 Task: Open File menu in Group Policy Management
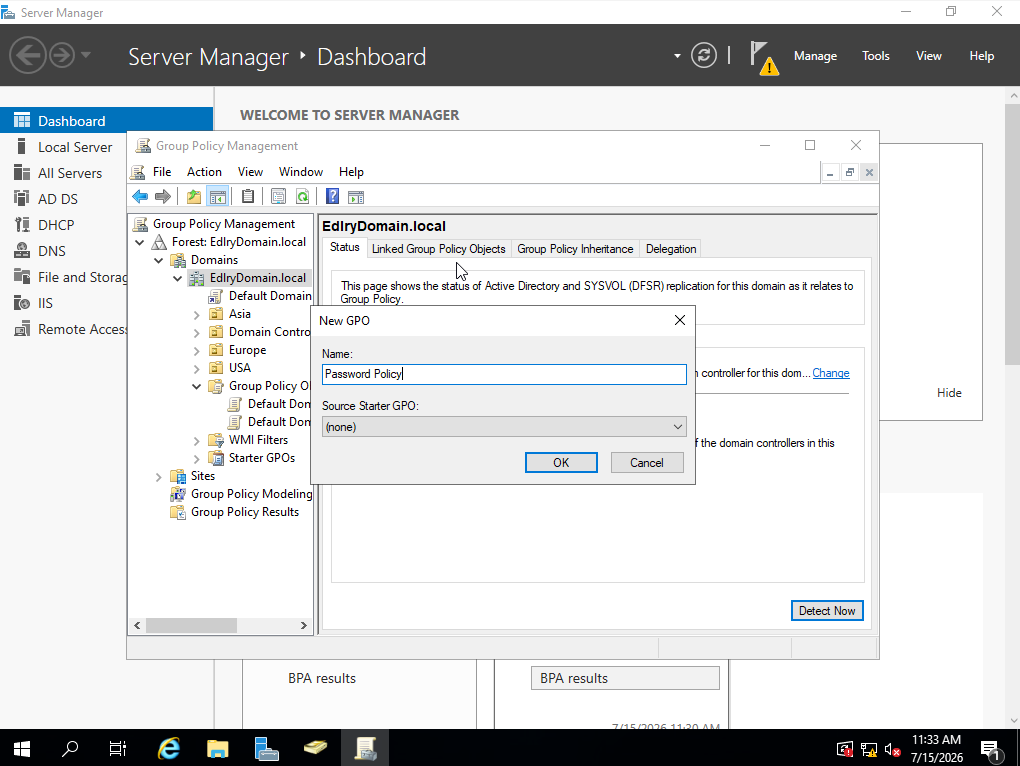click(x=162, y=172)
